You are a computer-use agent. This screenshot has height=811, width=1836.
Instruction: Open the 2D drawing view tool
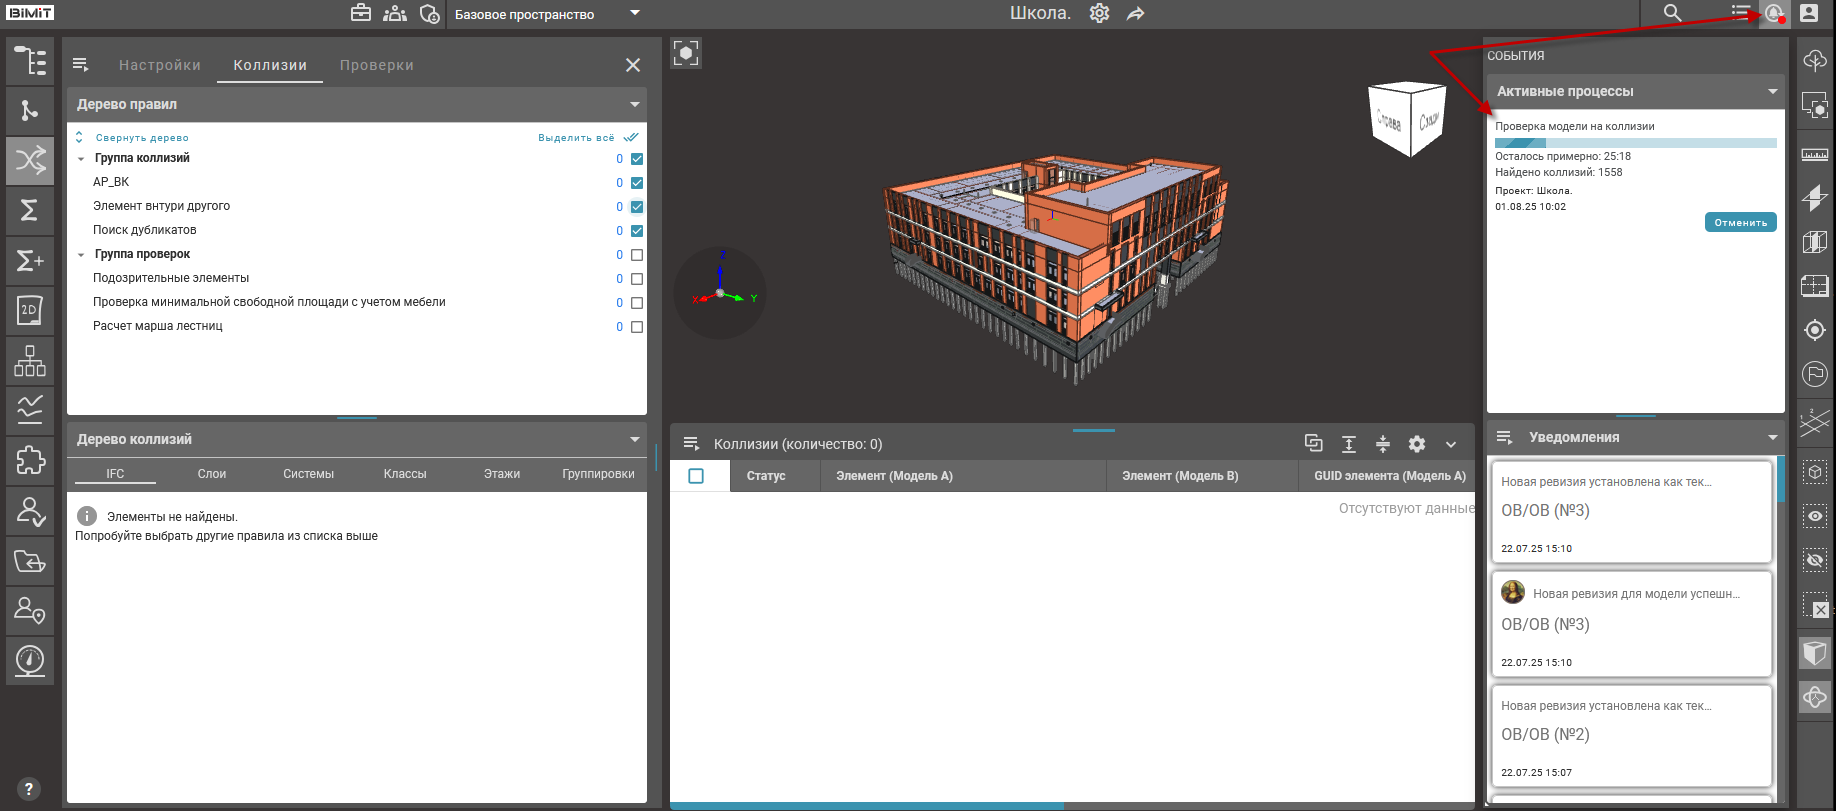pyautogui.click(x=30, y=310)
